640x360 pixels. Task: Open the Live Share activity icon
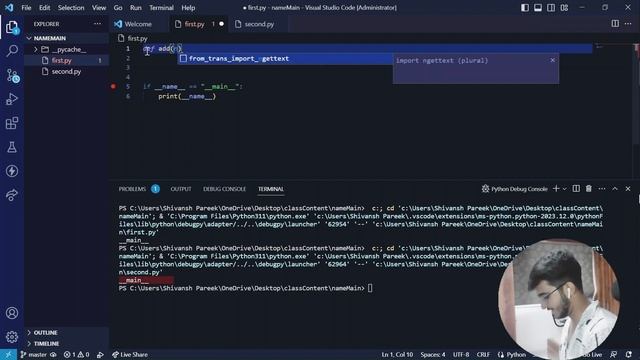(x=12, y=195)
